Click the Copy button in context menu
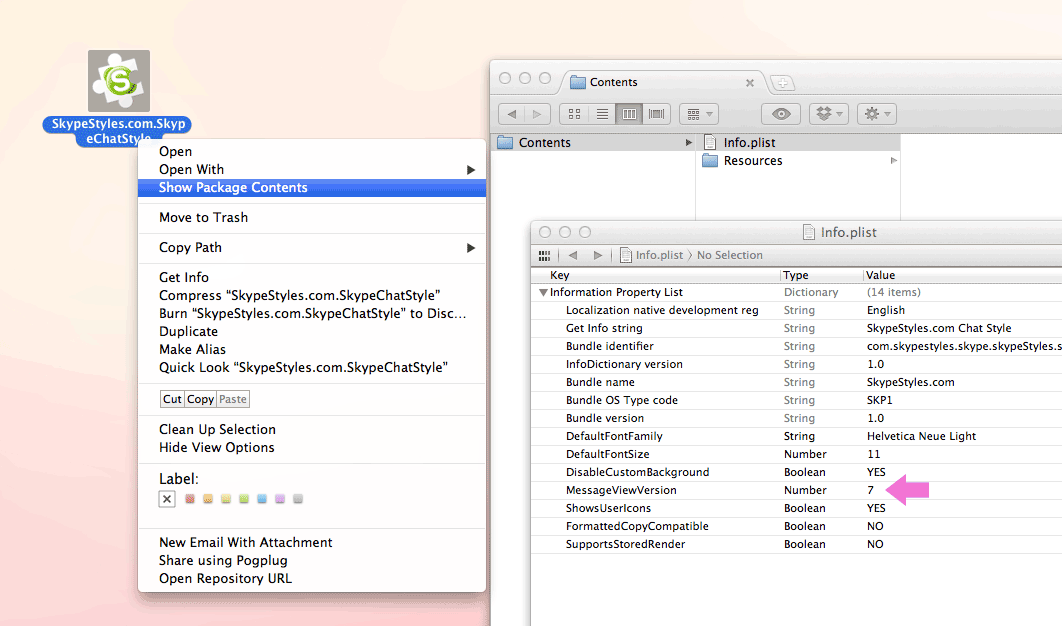This screenshot has height=626, width=1062. coord(200,399)
